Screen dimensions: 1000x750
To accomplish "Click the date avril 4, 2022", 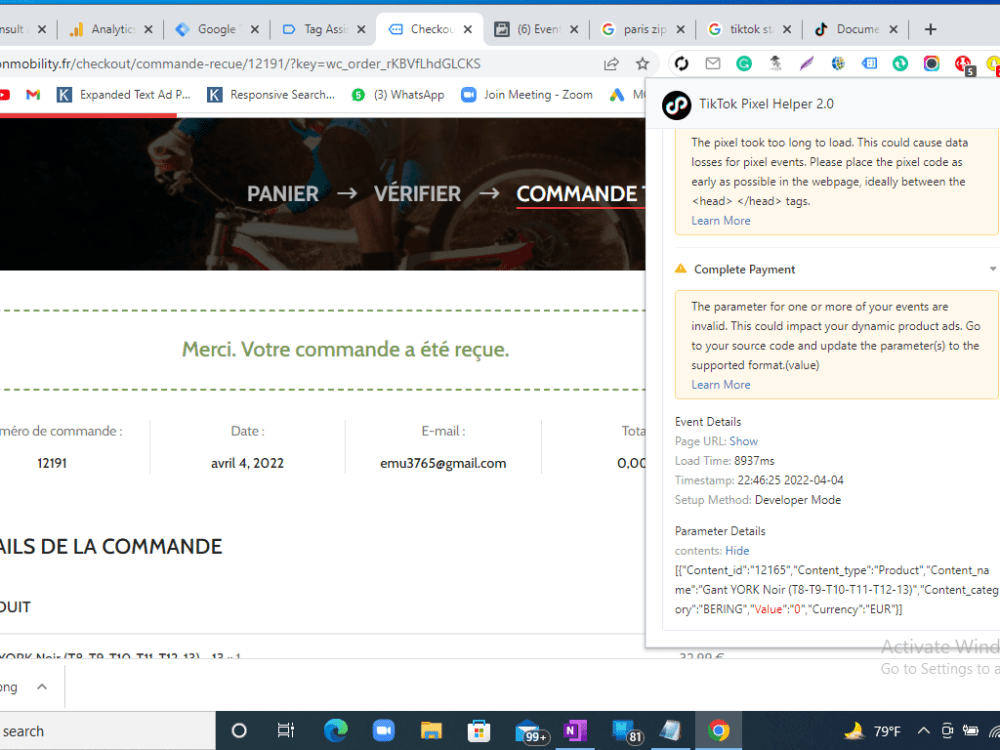I will point(247,464).
